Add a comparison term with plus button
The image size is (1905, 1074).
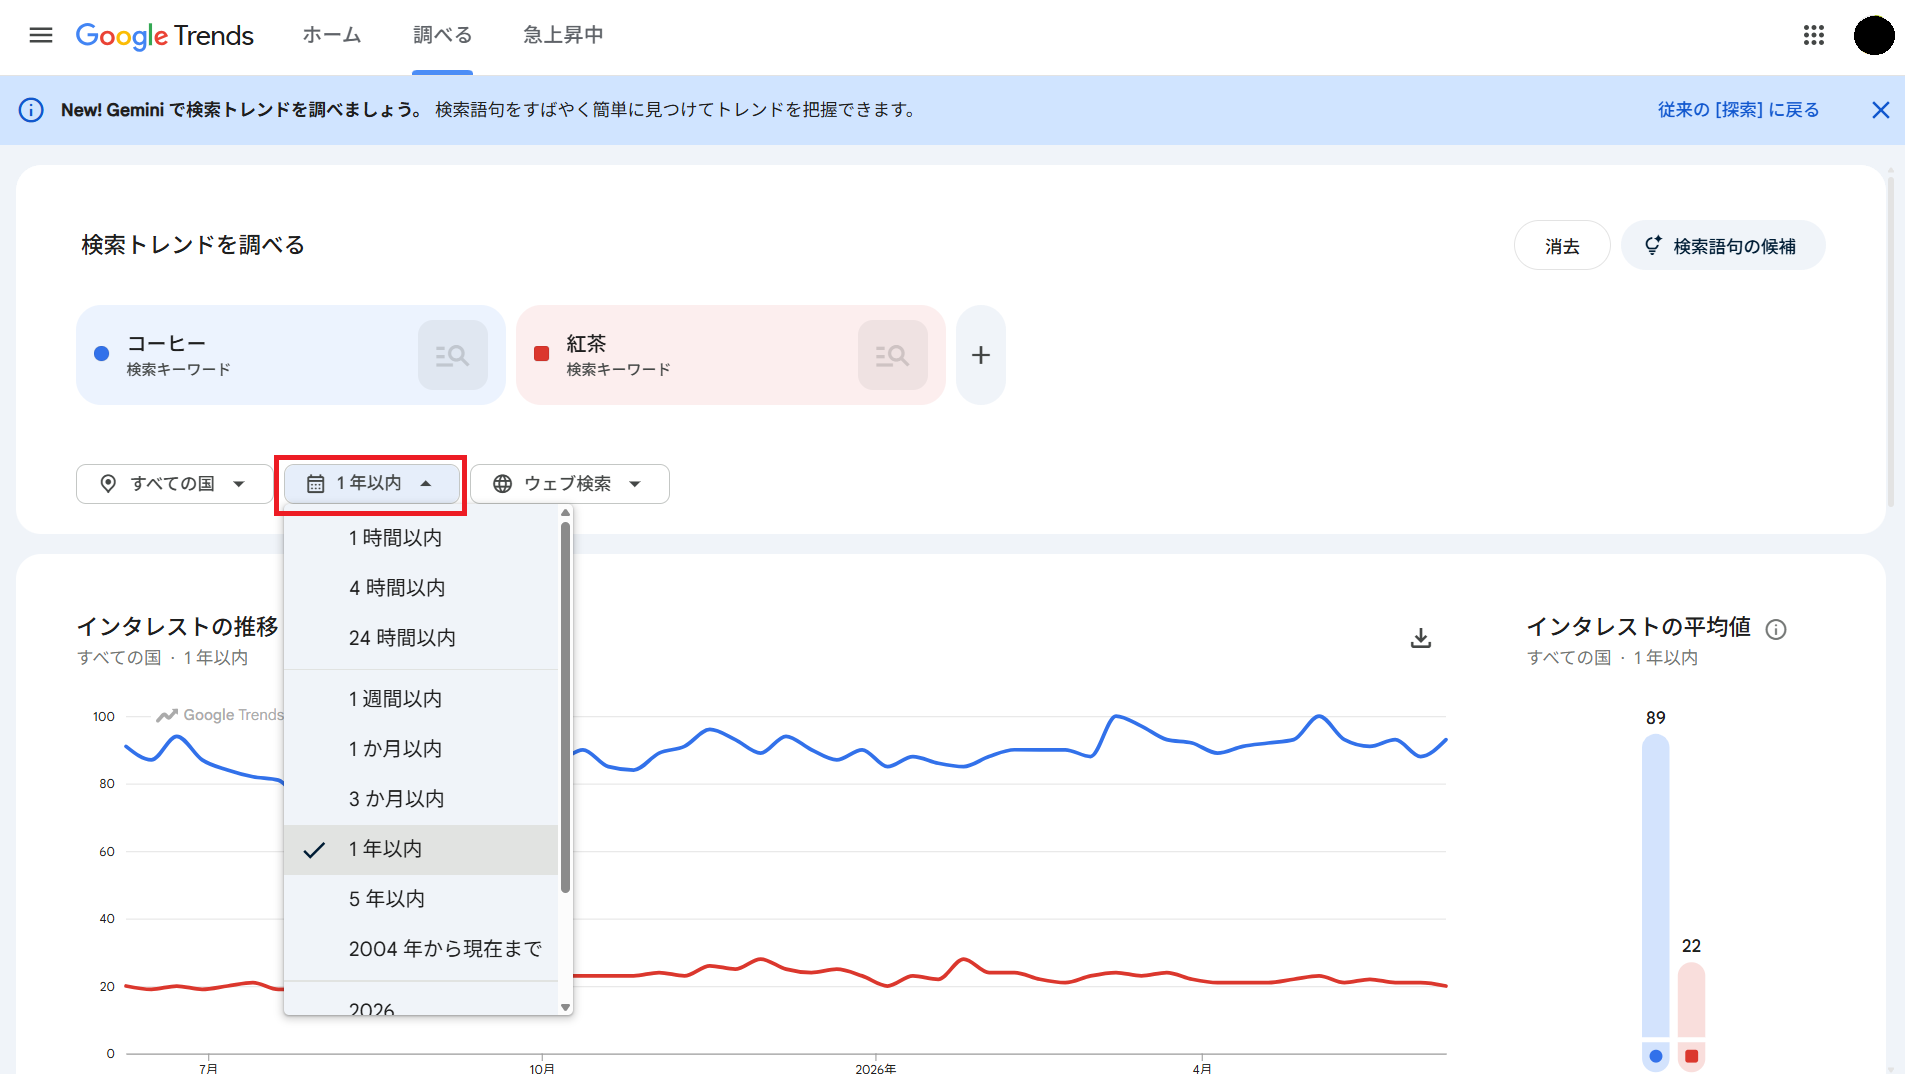click(981, 355)
